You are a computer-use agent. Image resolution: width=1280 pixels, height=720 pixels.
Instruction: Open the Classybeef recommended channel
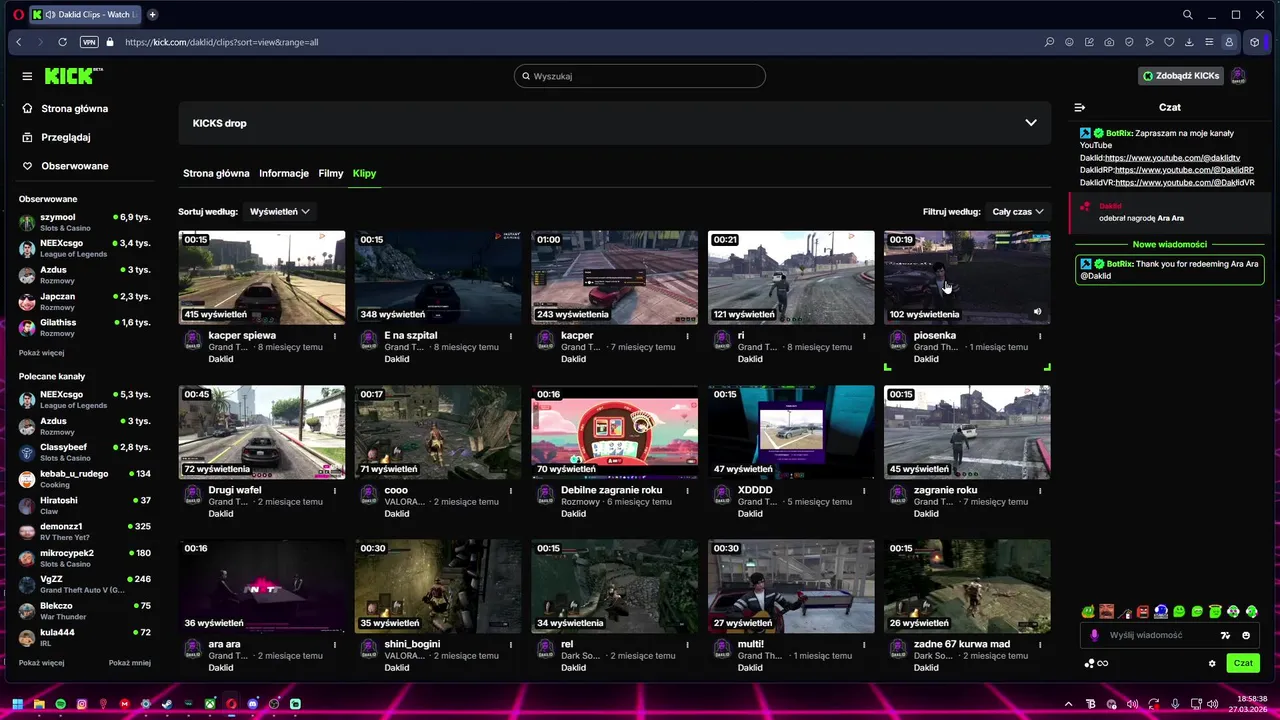pyautogui.click(x=85, y=452)
